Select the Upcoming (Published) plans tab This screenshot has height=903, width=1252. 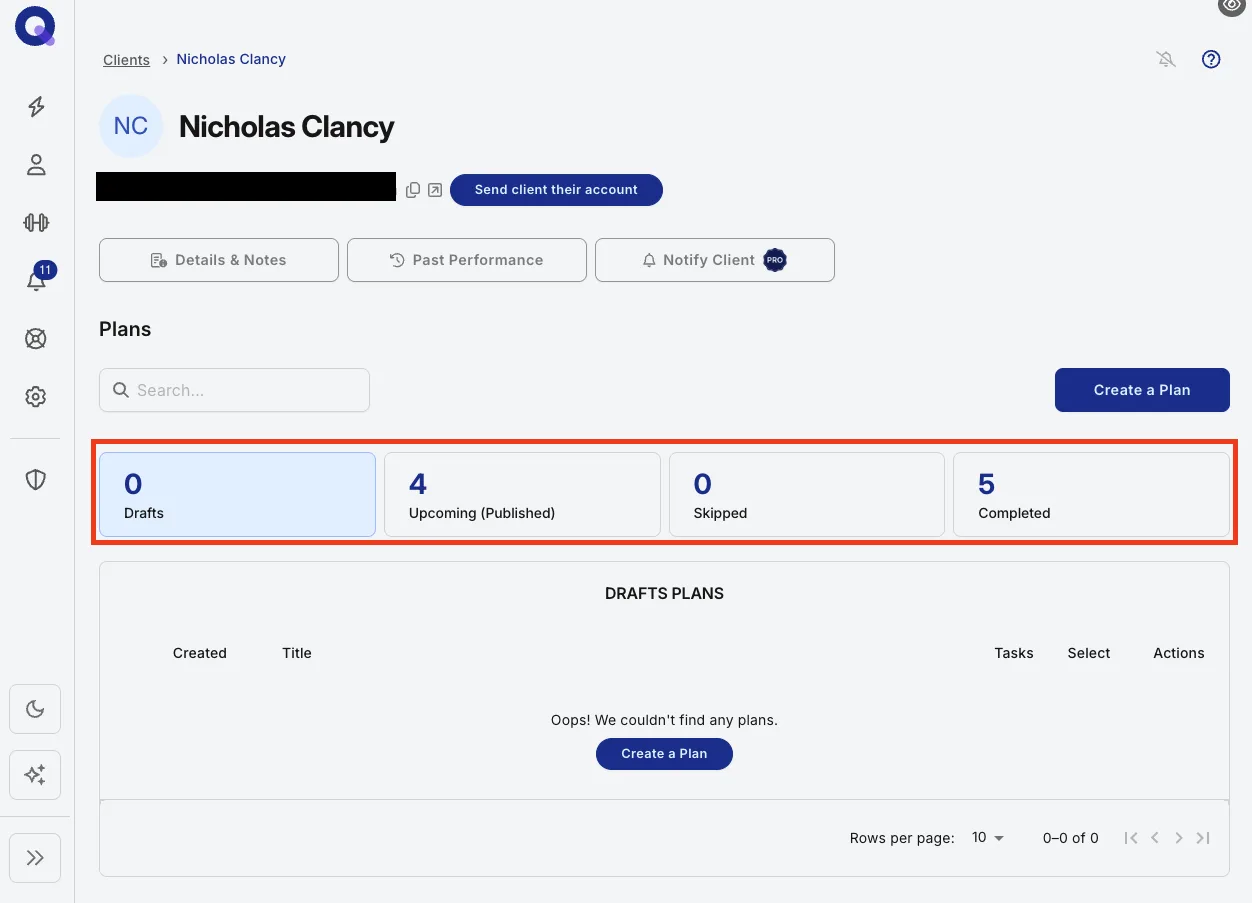522,495
